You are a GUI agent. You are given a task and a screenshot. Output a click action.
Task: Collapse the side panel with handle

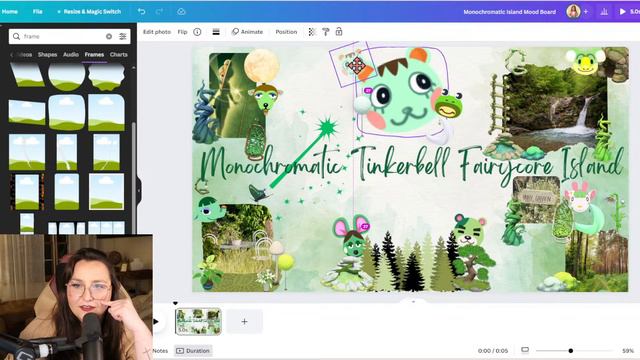tap(139, 190)
